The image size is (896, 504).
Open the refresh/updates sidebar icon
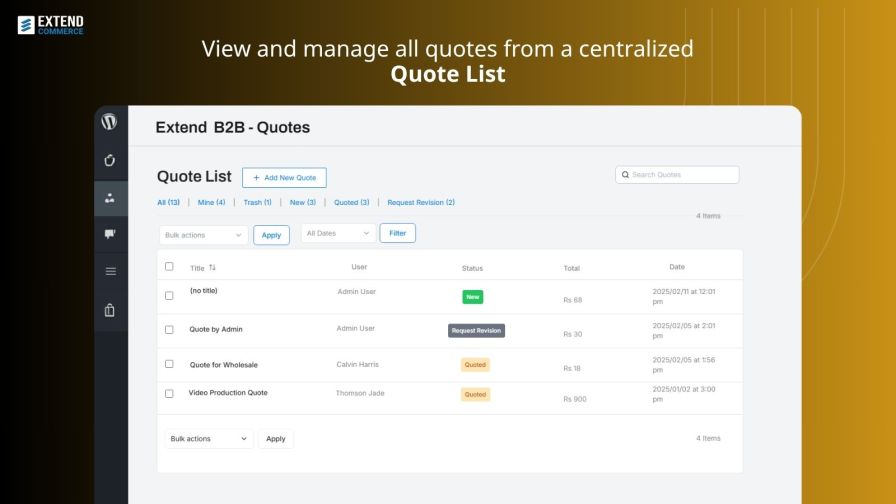(110, 161)
